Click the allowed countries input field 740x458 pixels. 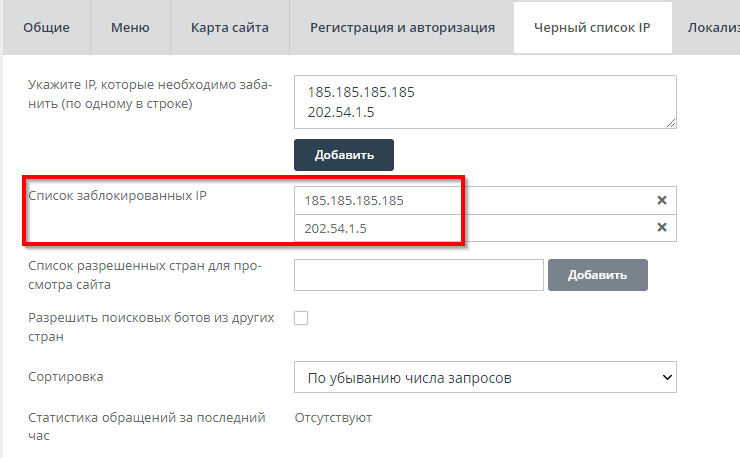418,275
